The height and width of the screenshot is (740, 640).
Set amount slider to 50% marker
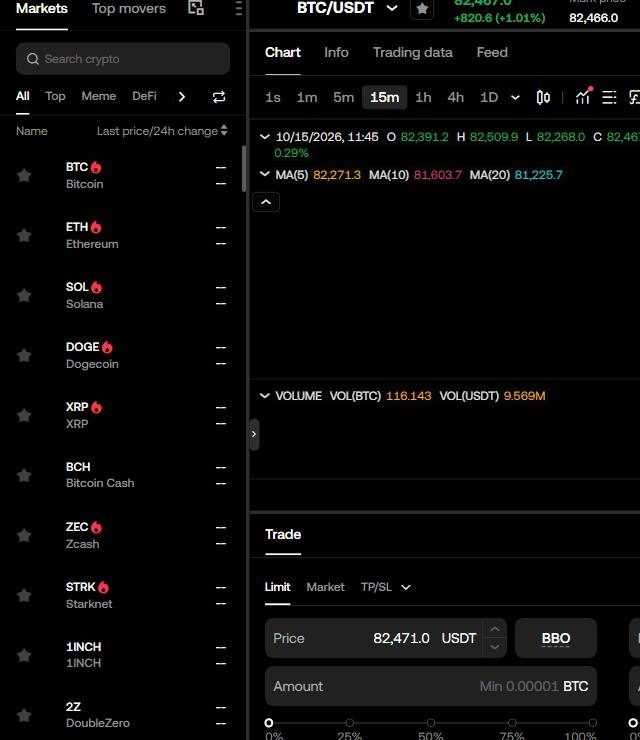click(x=431, y=723)
